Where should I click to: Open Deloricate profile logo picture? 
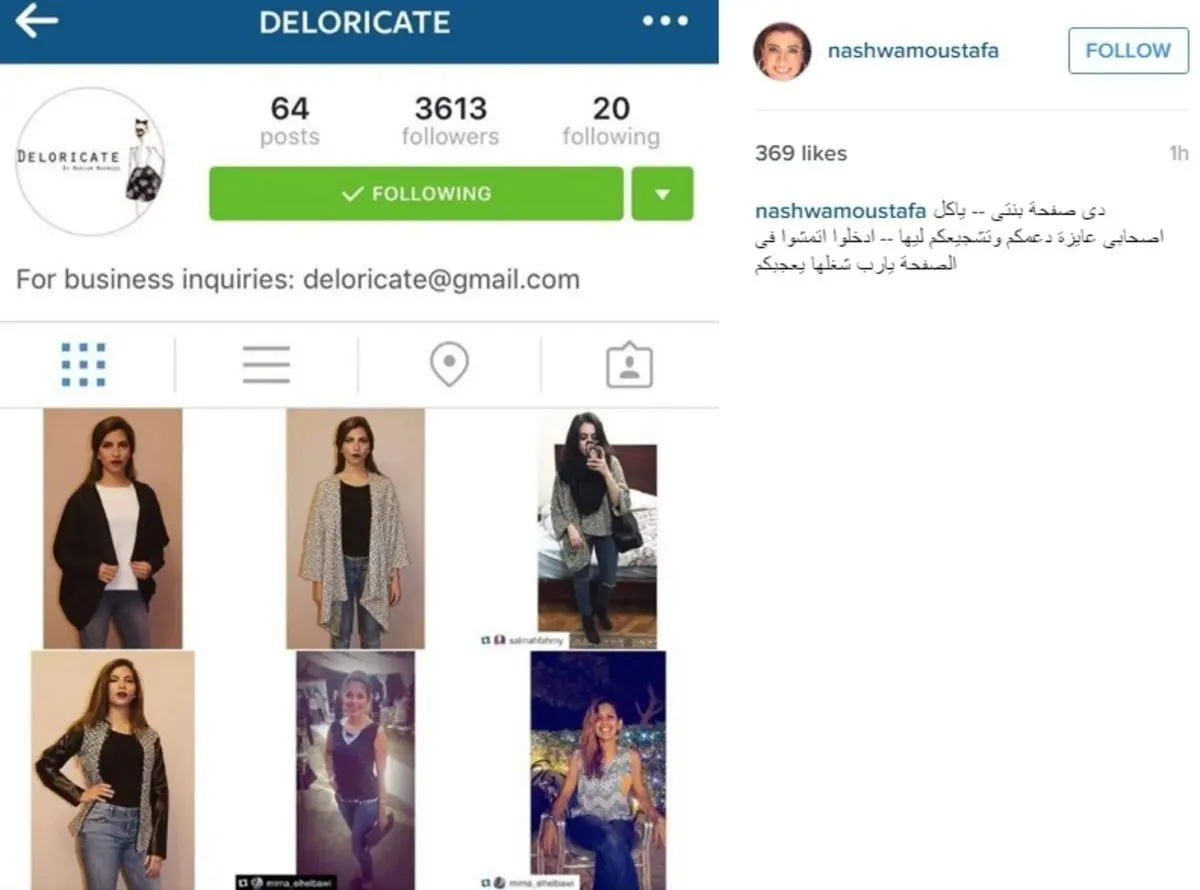click(91, 161)
